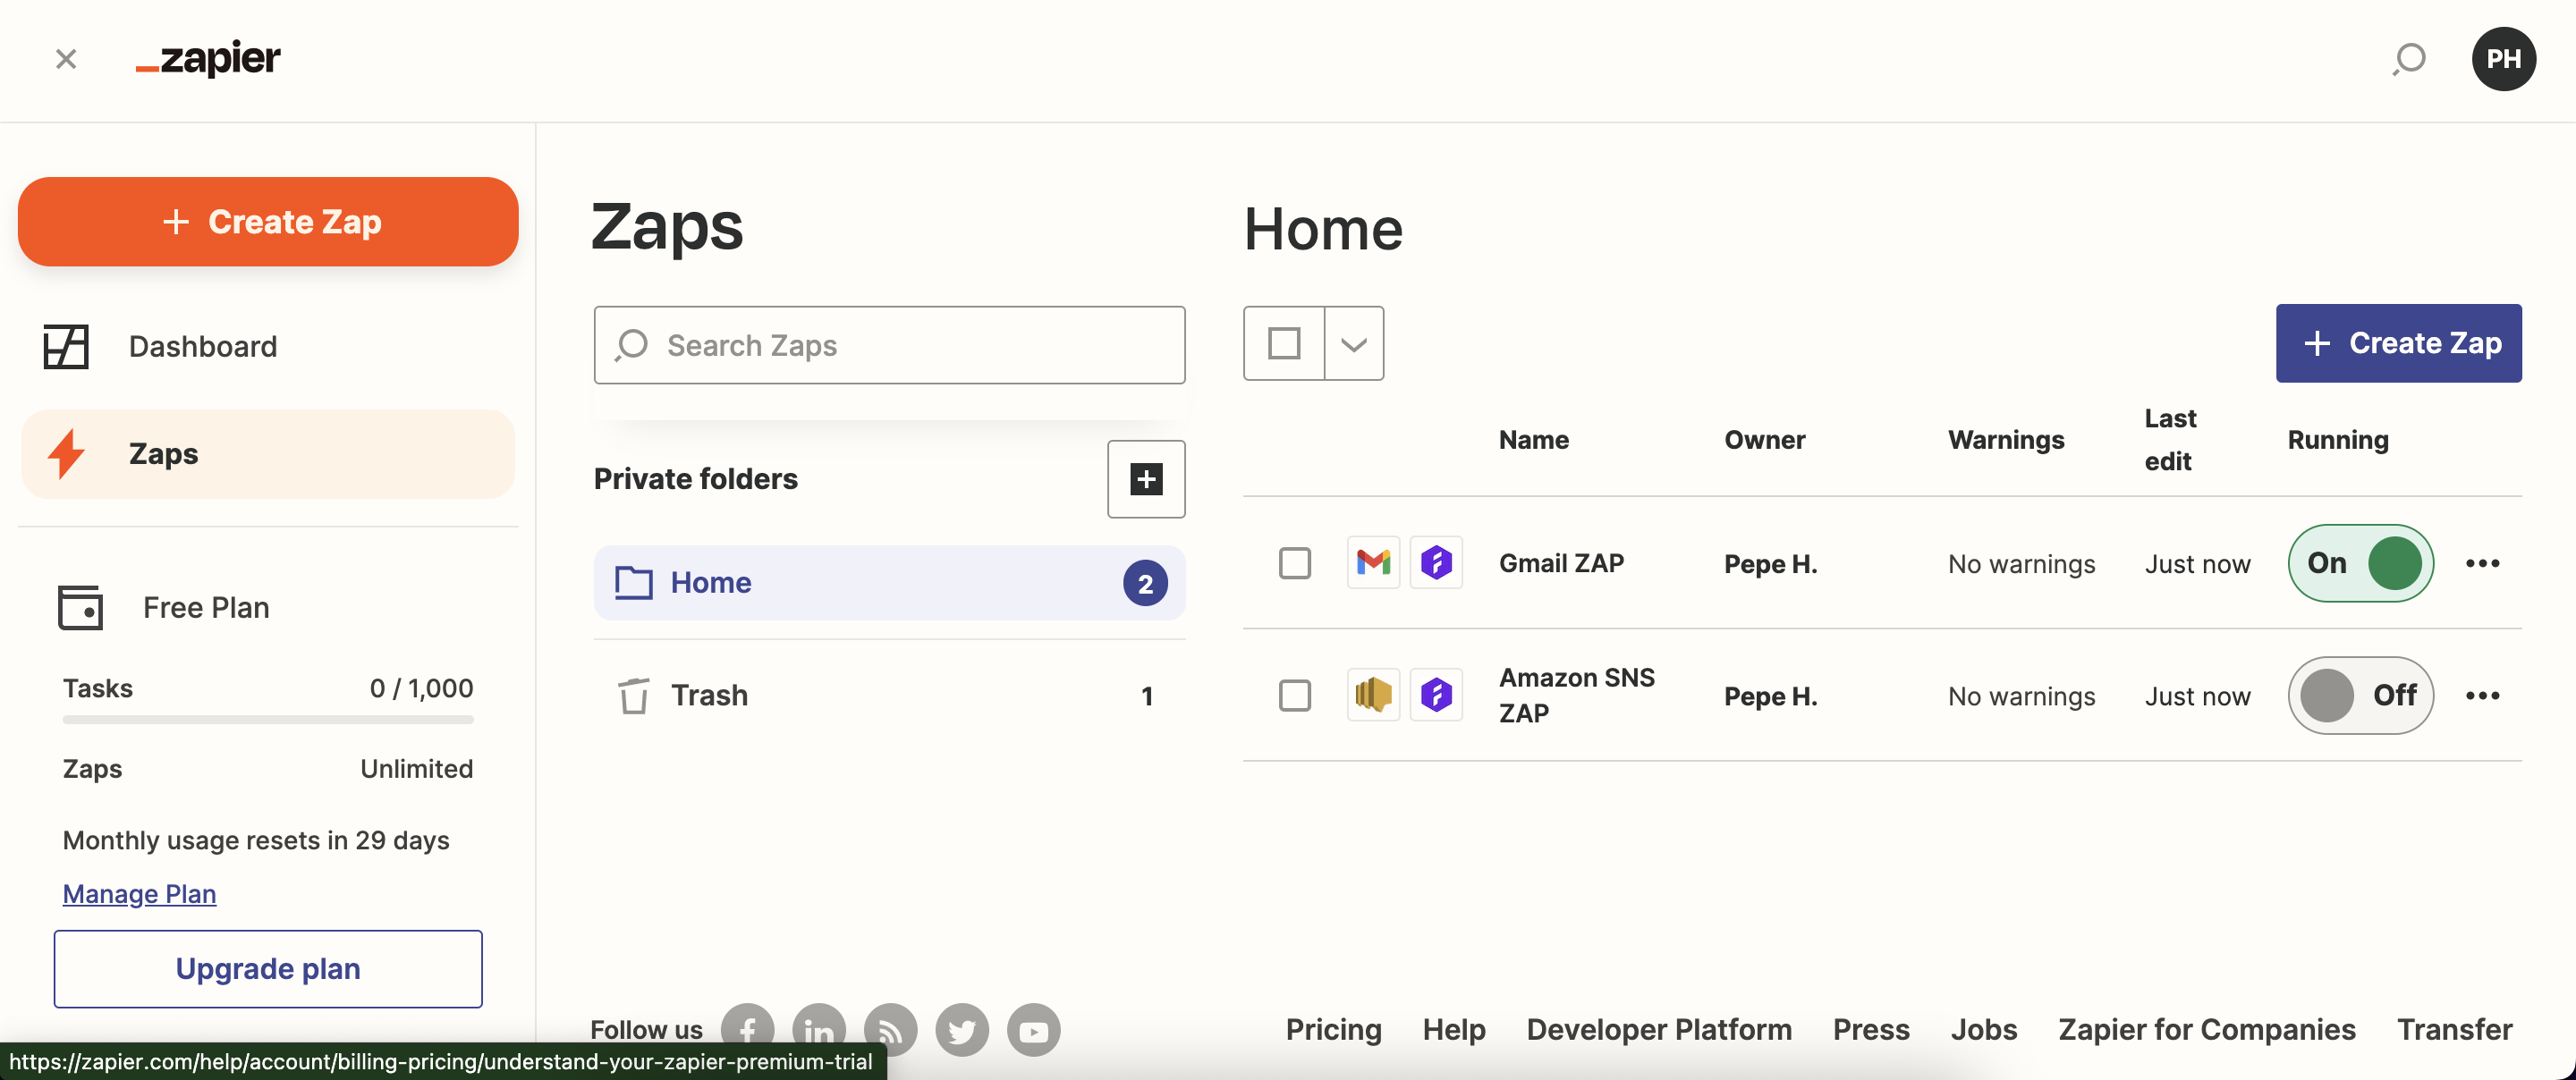2576x1080 pixels.
Task: Click the Warnings column header
Action: pyautogui.click(x=2006, y=440)
